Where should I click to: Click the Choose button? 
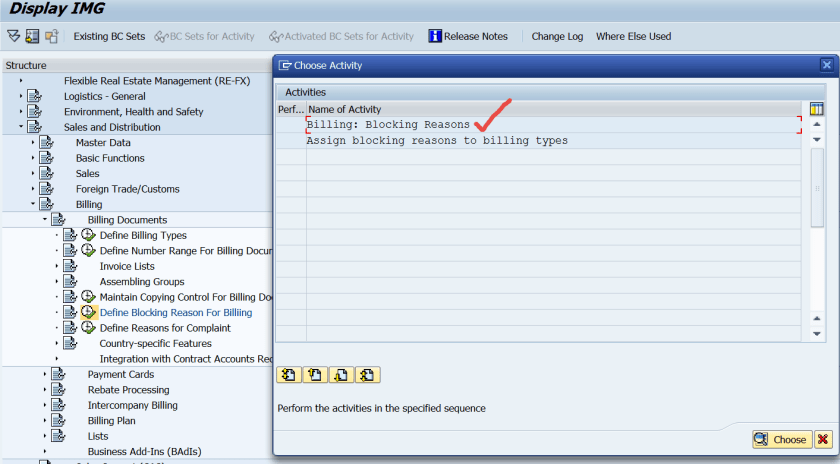[782, 439]
